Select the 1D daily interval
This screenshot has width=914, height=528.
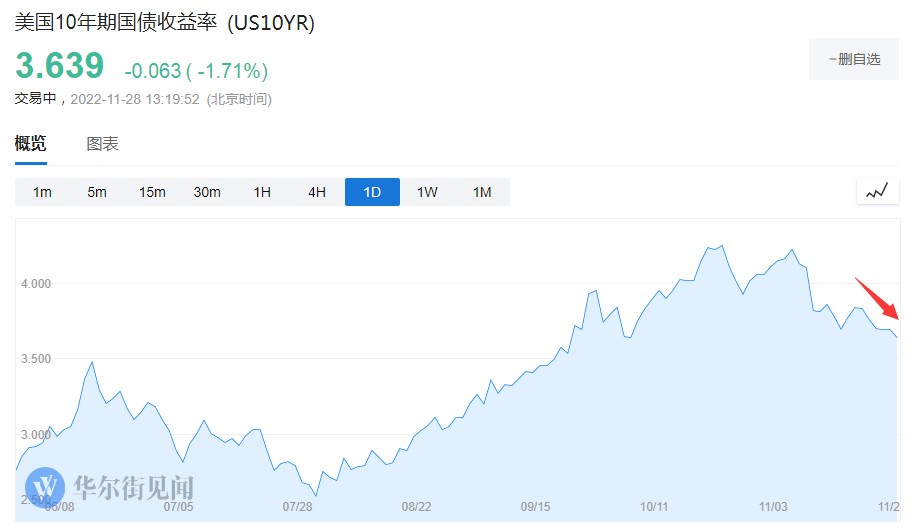372,192
